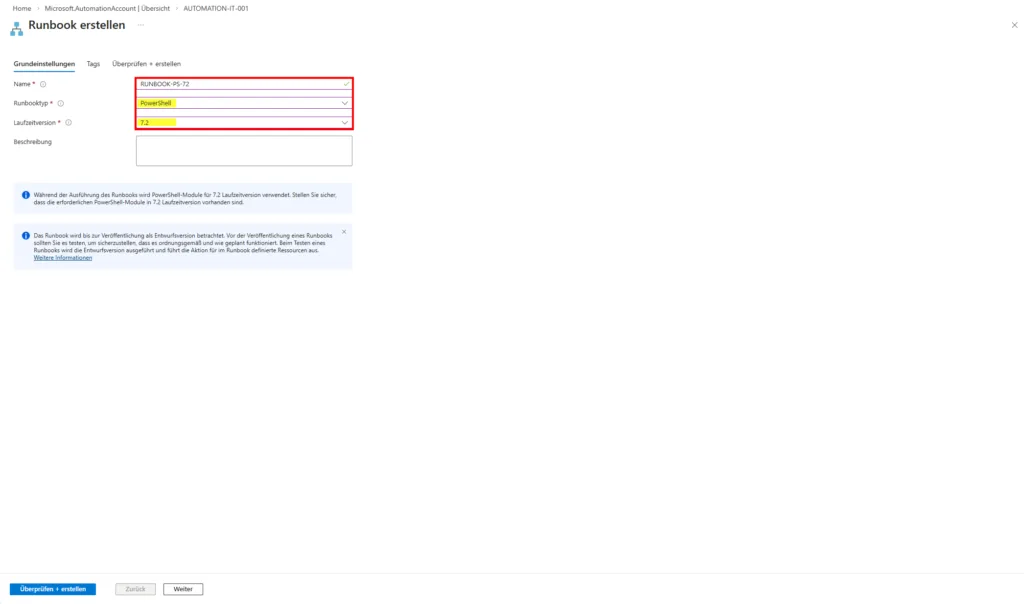Screen dimensions: 1024x604
Task: Switch to the Tags tab
Action: 93,64
